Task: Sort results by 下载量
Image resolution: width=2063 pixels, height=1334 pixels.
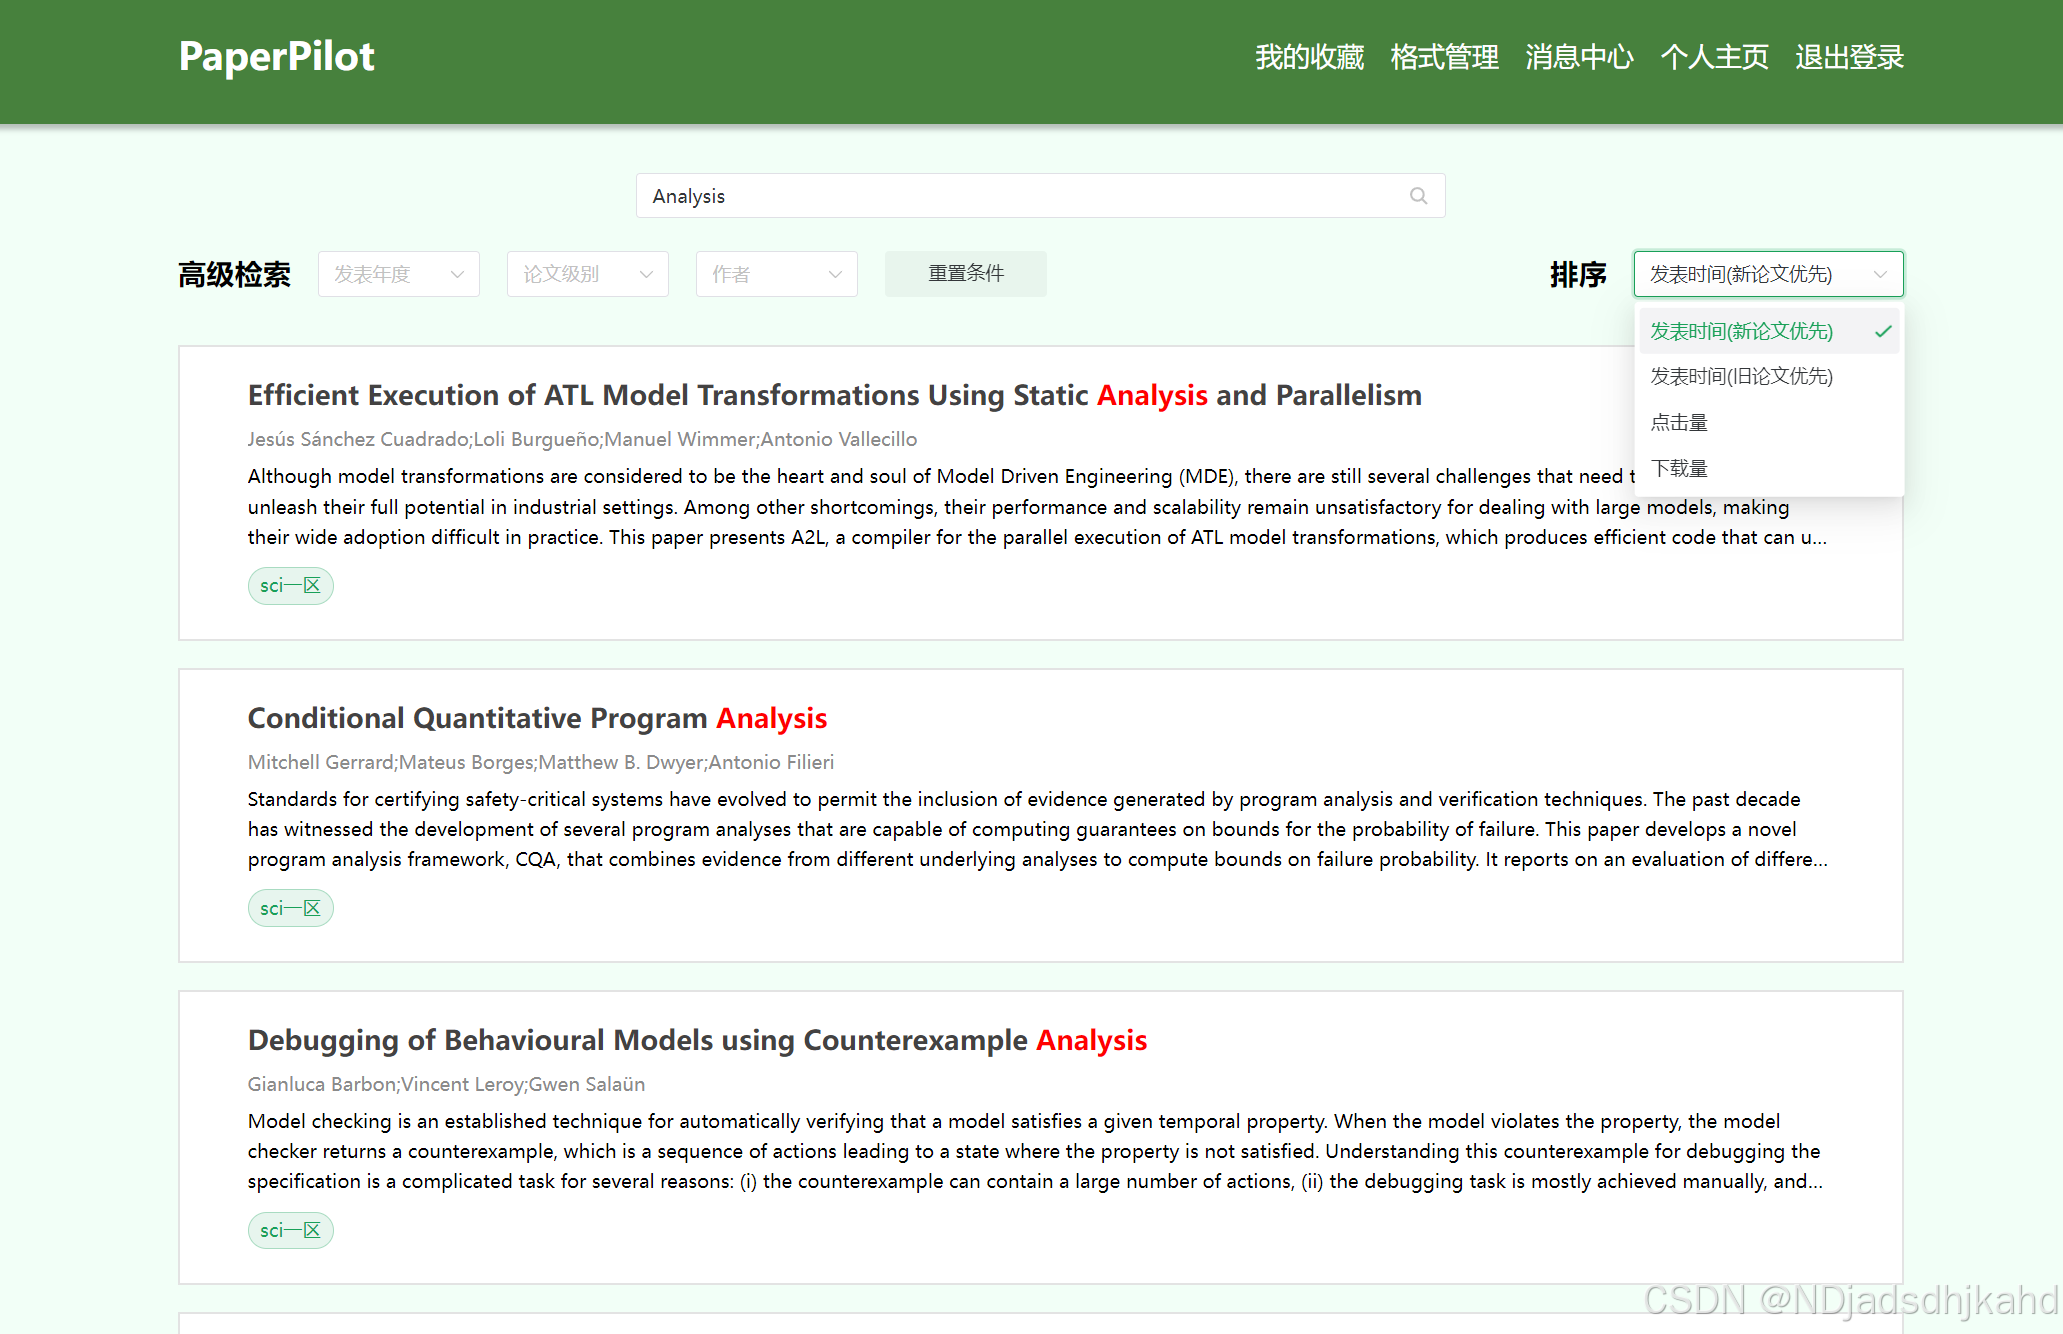Action: [1680, 469]
